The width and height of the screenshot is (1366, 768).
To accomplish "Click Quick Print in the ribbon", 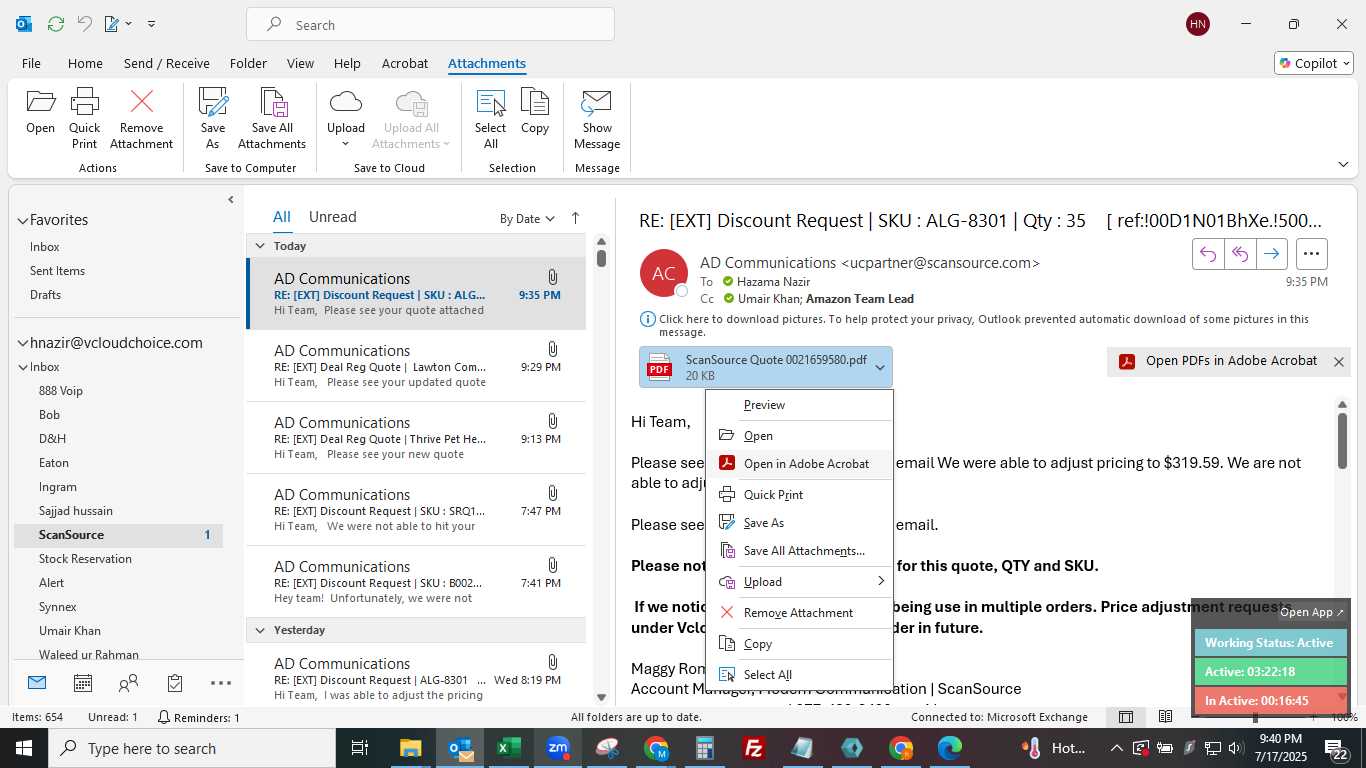I will [85, 118].
